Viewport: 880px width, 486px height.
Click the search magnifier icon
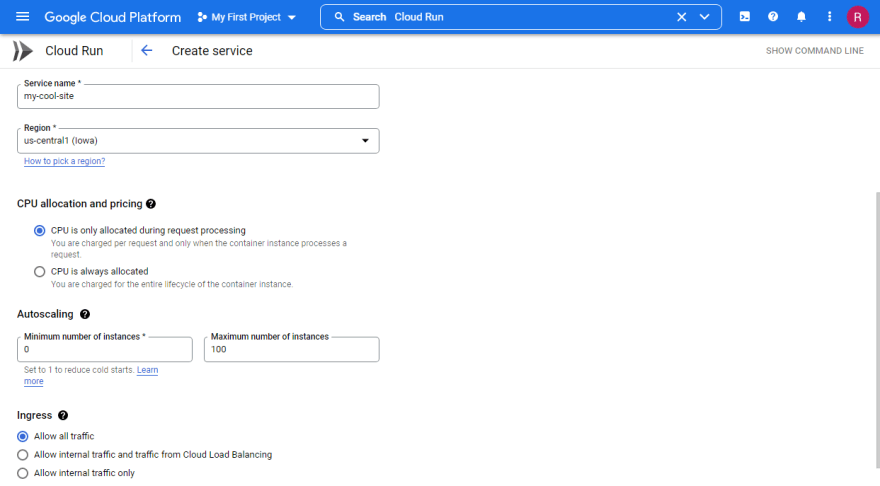[x=339, y=17]
